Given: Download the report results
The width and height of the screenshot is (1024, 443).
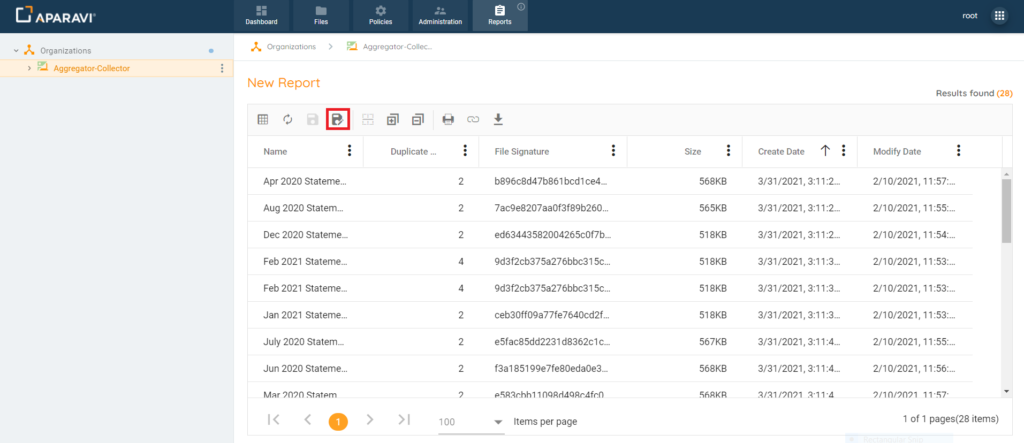Looking at the screenshot, I should point(498,120).
